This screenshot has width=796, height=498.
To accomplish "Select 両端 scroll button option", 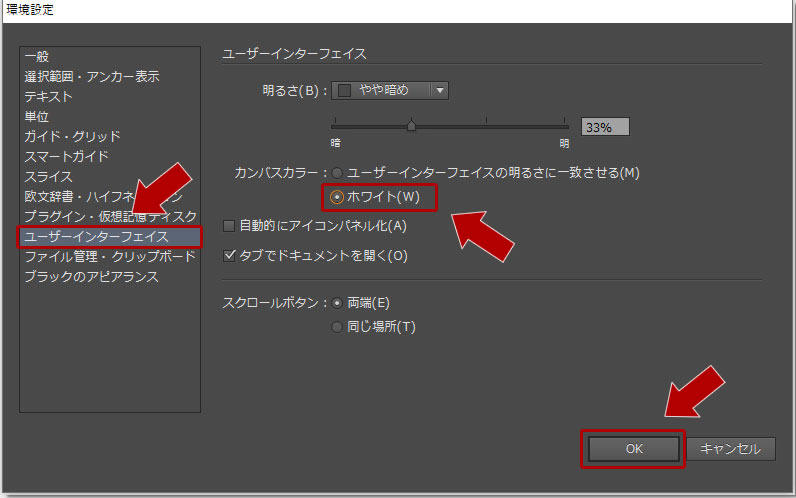I will tap(337, 303).
